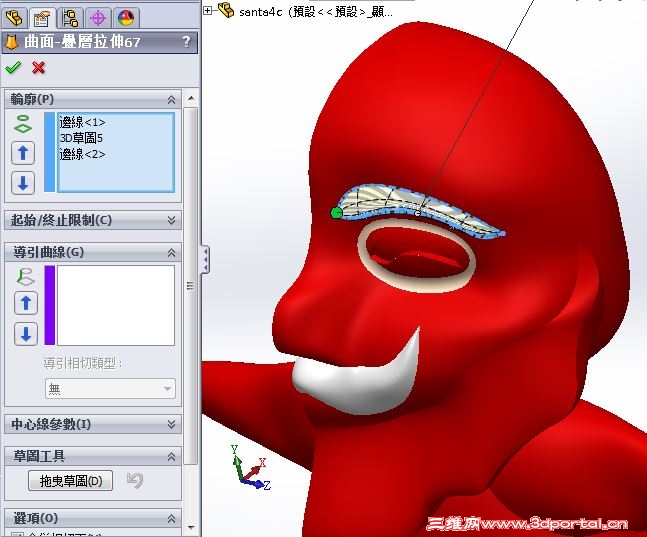The width and height of the screenshot is (647, 537).
Task: Click the undo sketch drag icon
Action: (x=135, y=480)
